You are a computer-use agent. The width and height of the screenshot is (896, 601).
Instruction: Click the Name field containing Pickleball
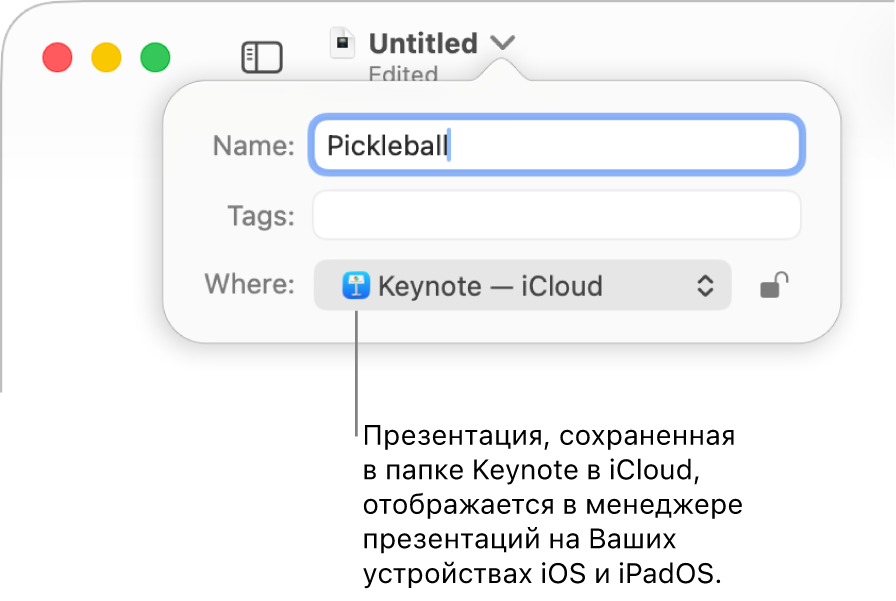point(556,145)
